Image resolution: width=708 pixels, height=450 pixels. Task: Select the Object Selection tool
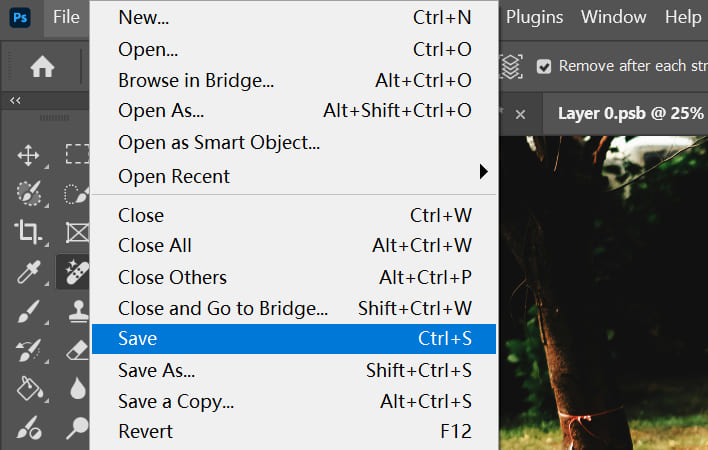[x=29, y=193]
